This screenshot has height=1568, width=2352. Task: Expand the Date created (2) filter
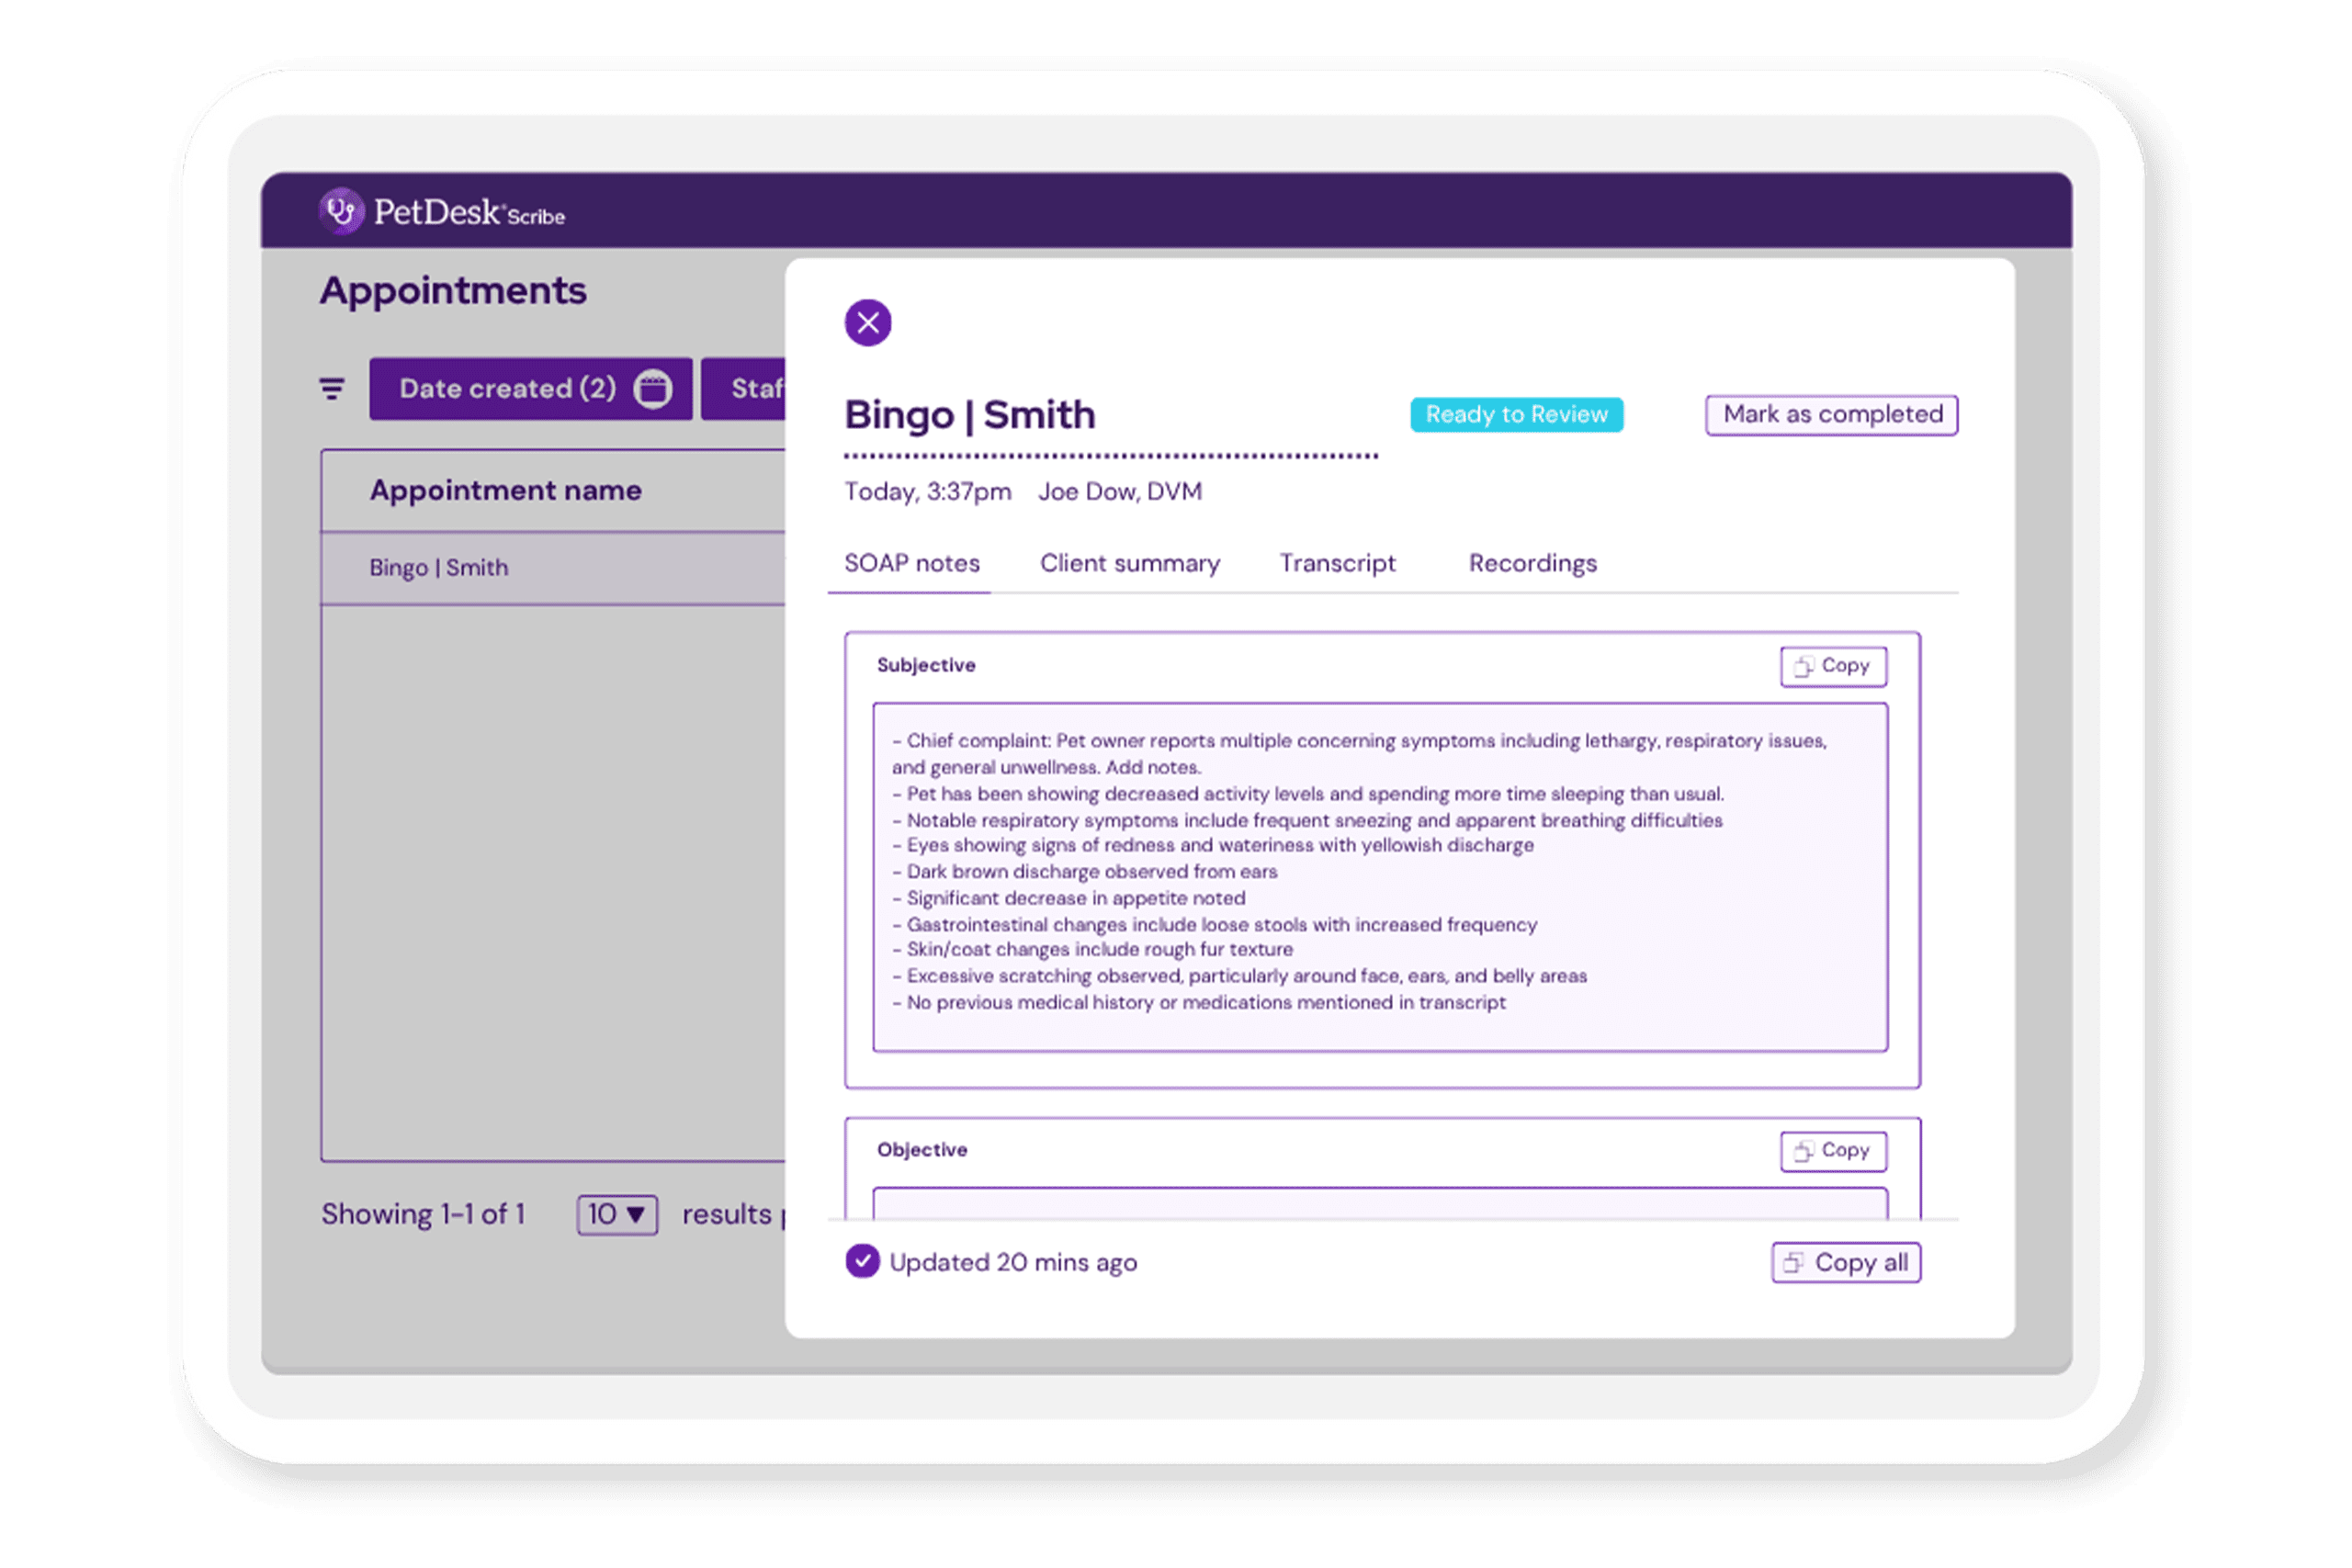click(x=508, y=388)
